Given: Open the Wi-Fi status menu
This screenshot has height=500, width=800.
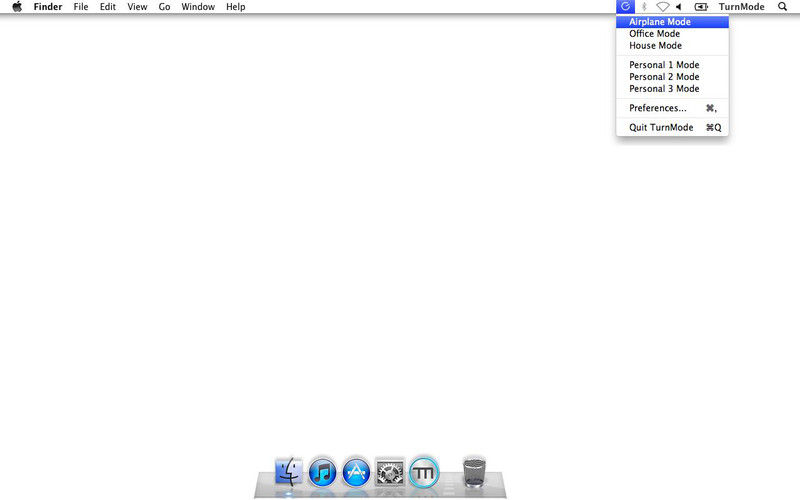Looking at the screenshot, I should [662, 7].
